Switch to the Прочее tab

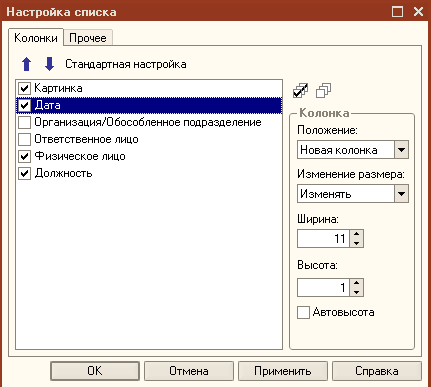(x=88, y=38)
